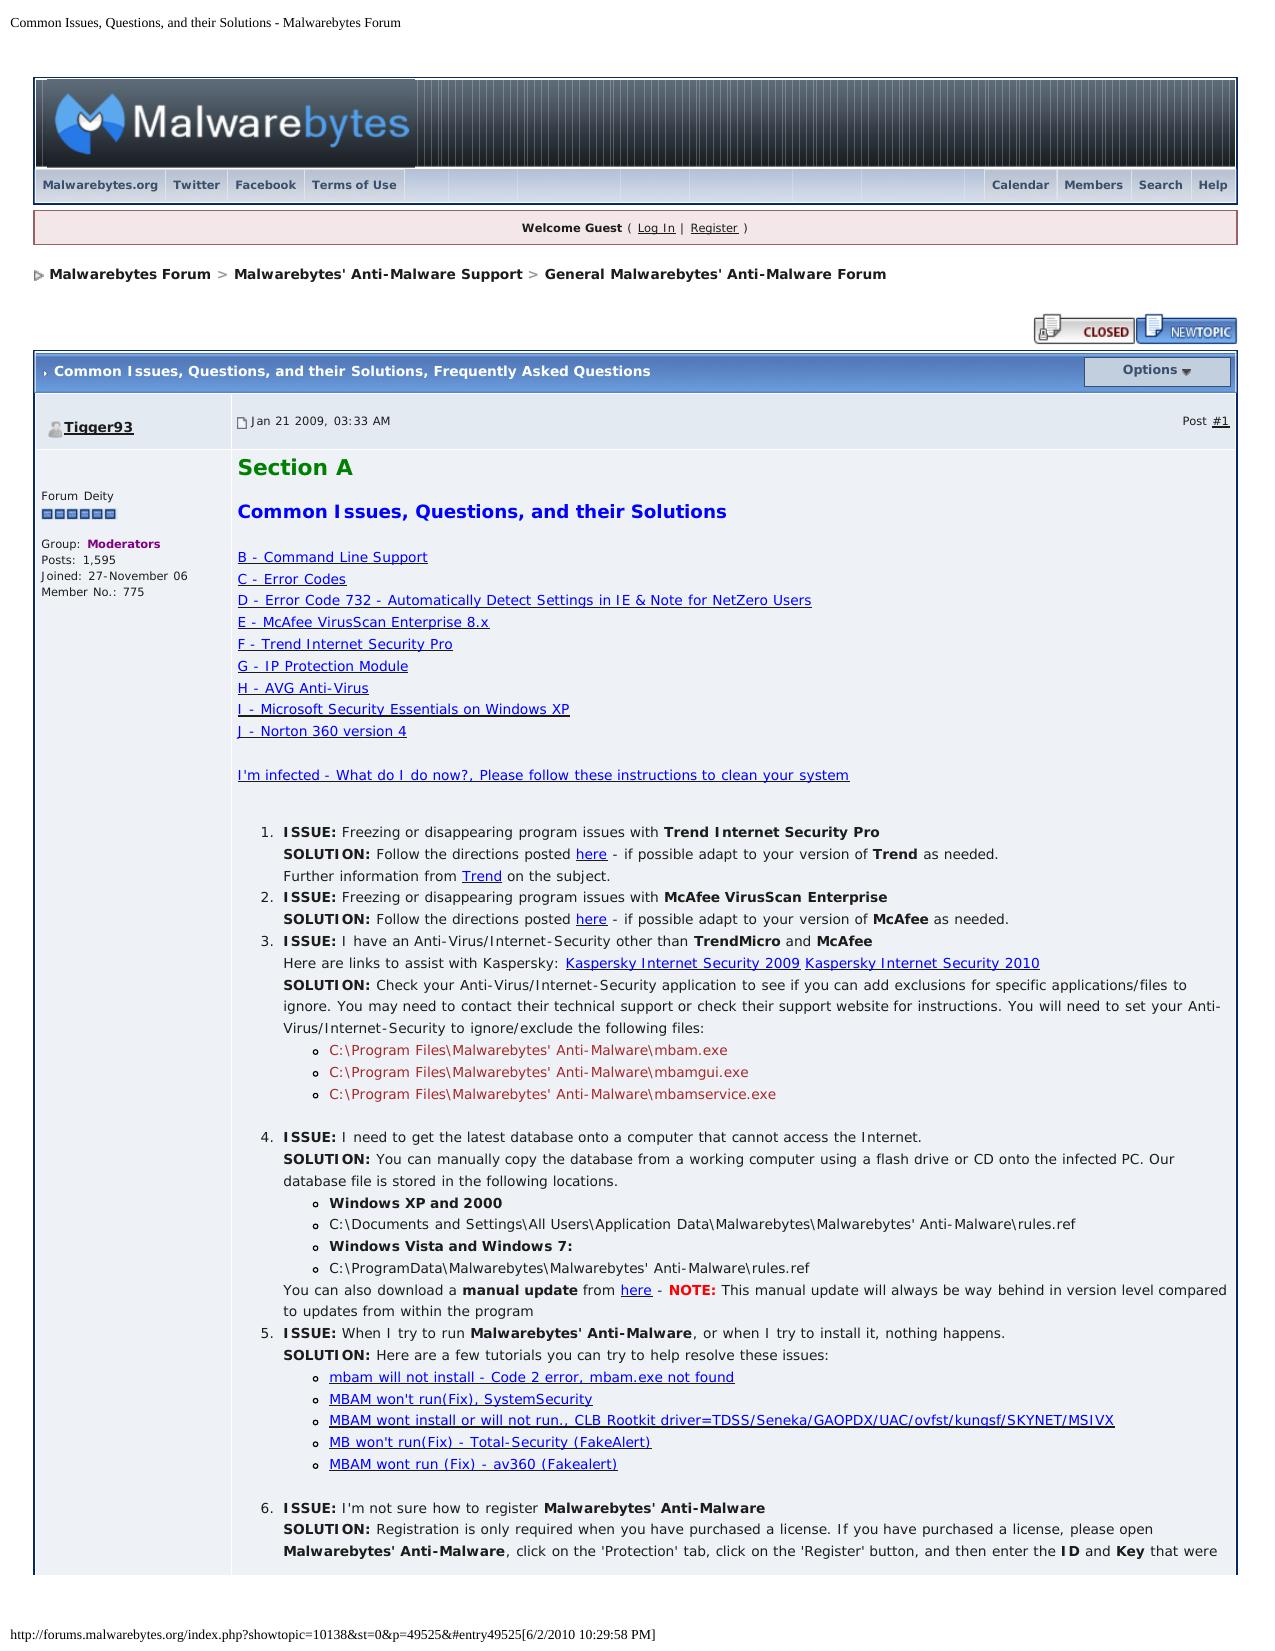Open I'm infected - What do I do now link
The height and width of the screenshot is (1651, 1275).
(543, 775)
